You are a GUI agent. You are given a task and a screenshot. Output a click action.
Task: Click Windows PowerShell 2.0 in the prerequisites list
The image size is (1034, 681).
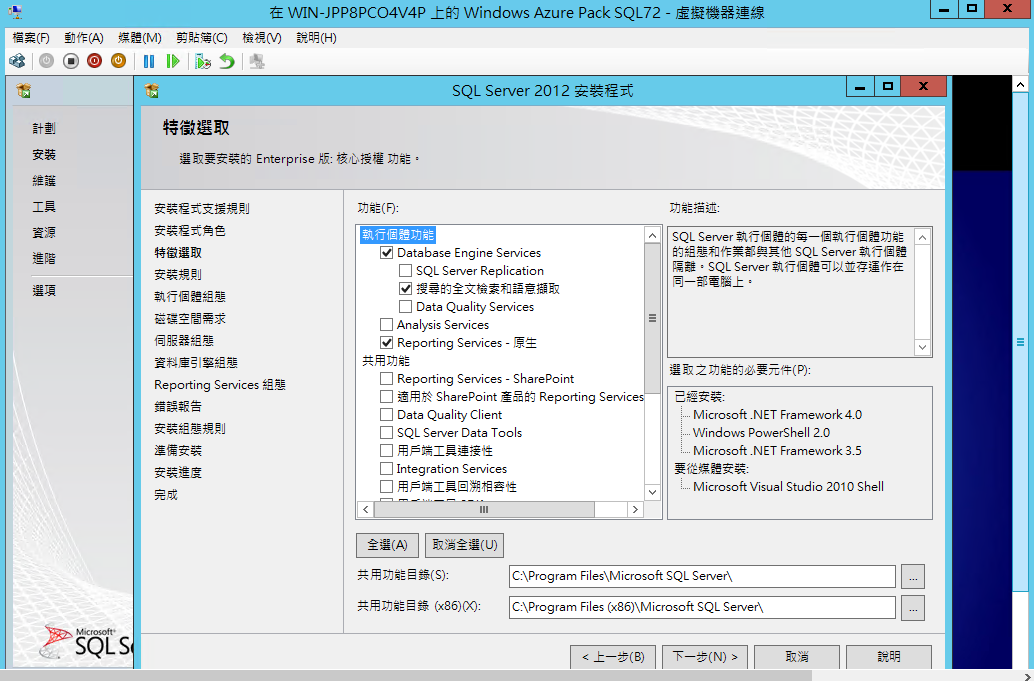pyautogui.click(x=761, y=433)
